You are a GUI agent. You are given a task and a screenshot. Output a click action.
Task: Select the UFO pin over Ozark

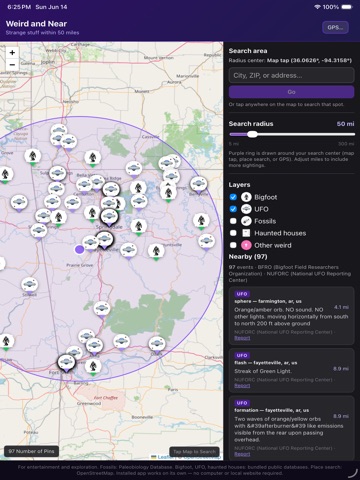[157, 345]
